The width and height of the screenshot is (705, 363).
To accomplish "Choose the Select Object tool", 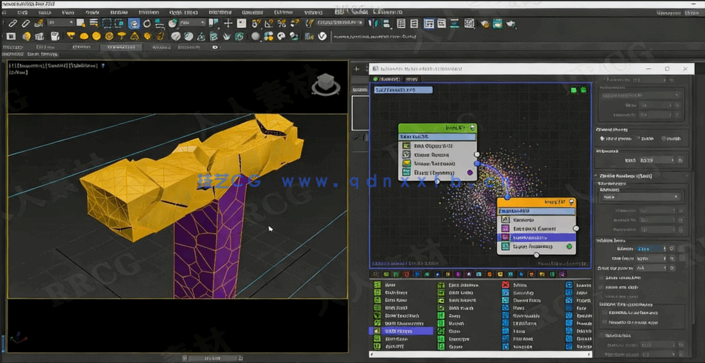I will (80, 22).
